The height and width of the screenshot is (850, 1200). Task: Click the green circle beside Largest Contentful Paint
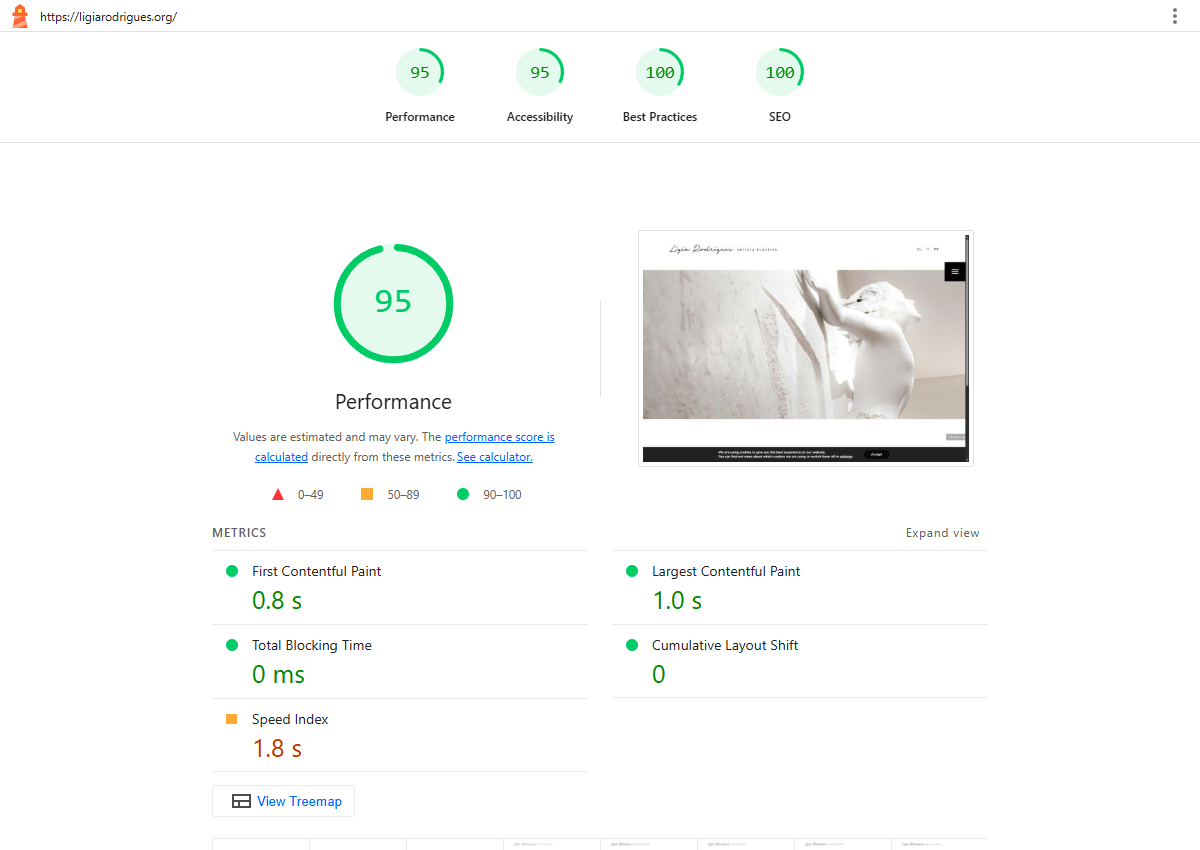632,571
